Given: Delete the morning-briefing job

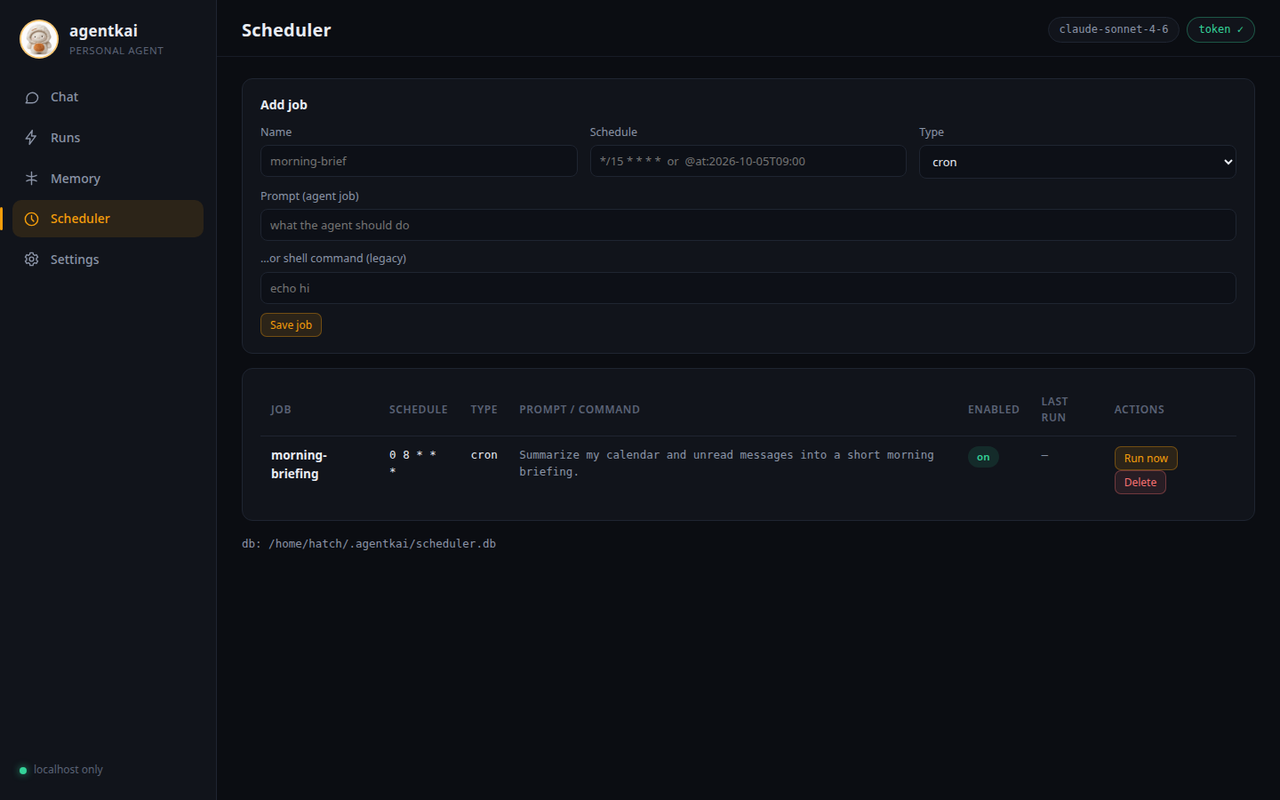Looking at the screenshot, I should 1140,482.
